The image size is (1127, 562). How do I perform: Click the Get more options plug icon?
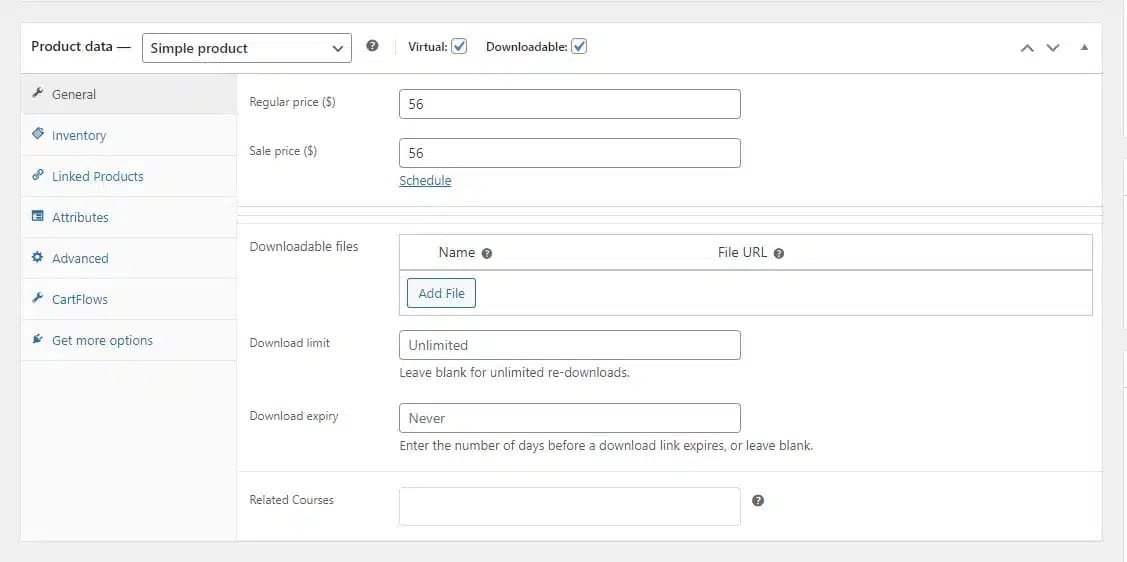click(38, 338)
